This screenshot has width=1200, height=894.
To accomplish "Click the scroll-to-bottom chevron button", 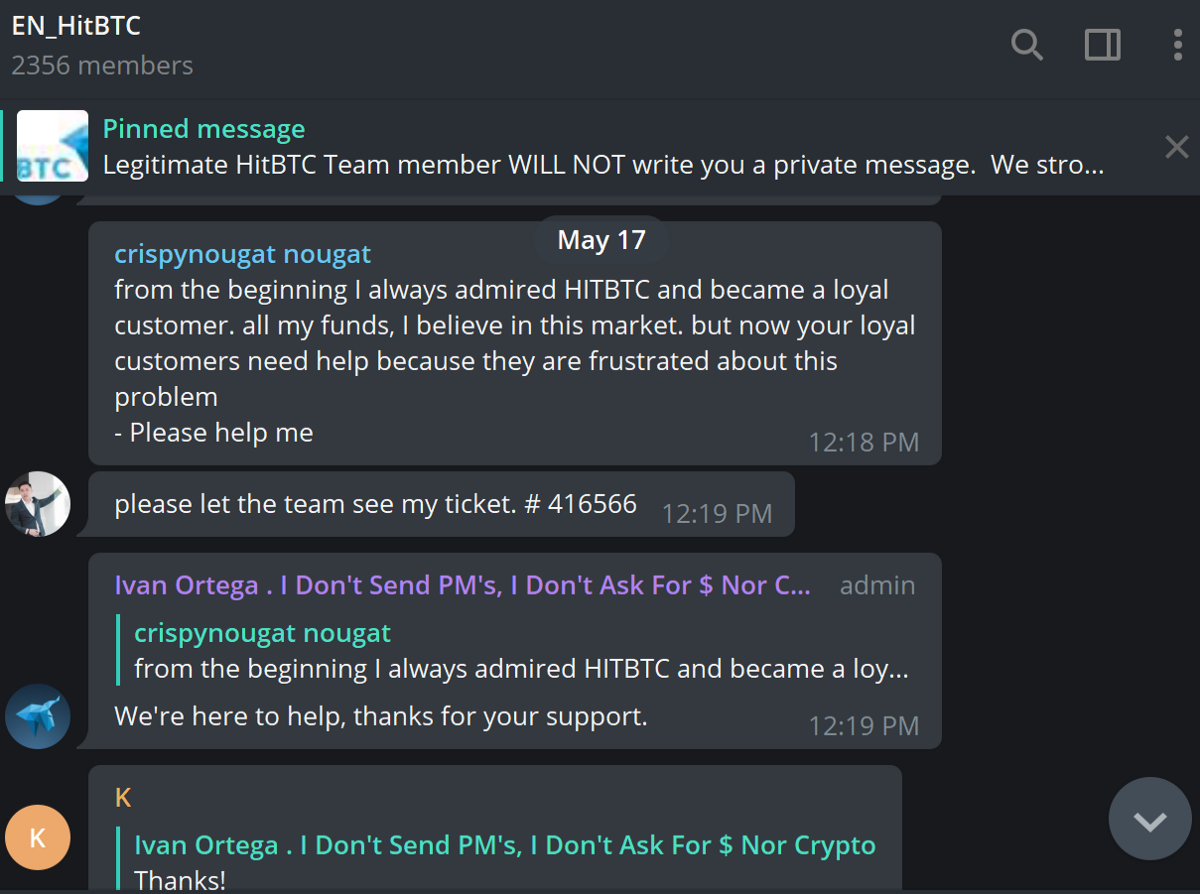I will 1149,818.
